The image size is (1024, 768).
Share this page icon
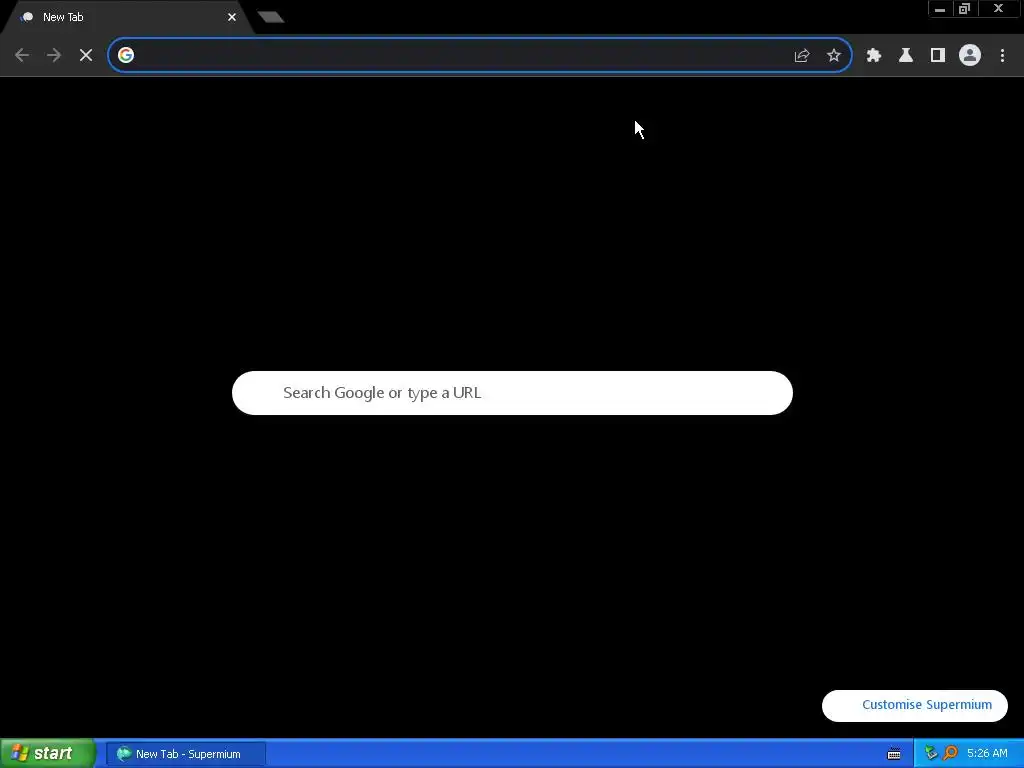point(802,56)
